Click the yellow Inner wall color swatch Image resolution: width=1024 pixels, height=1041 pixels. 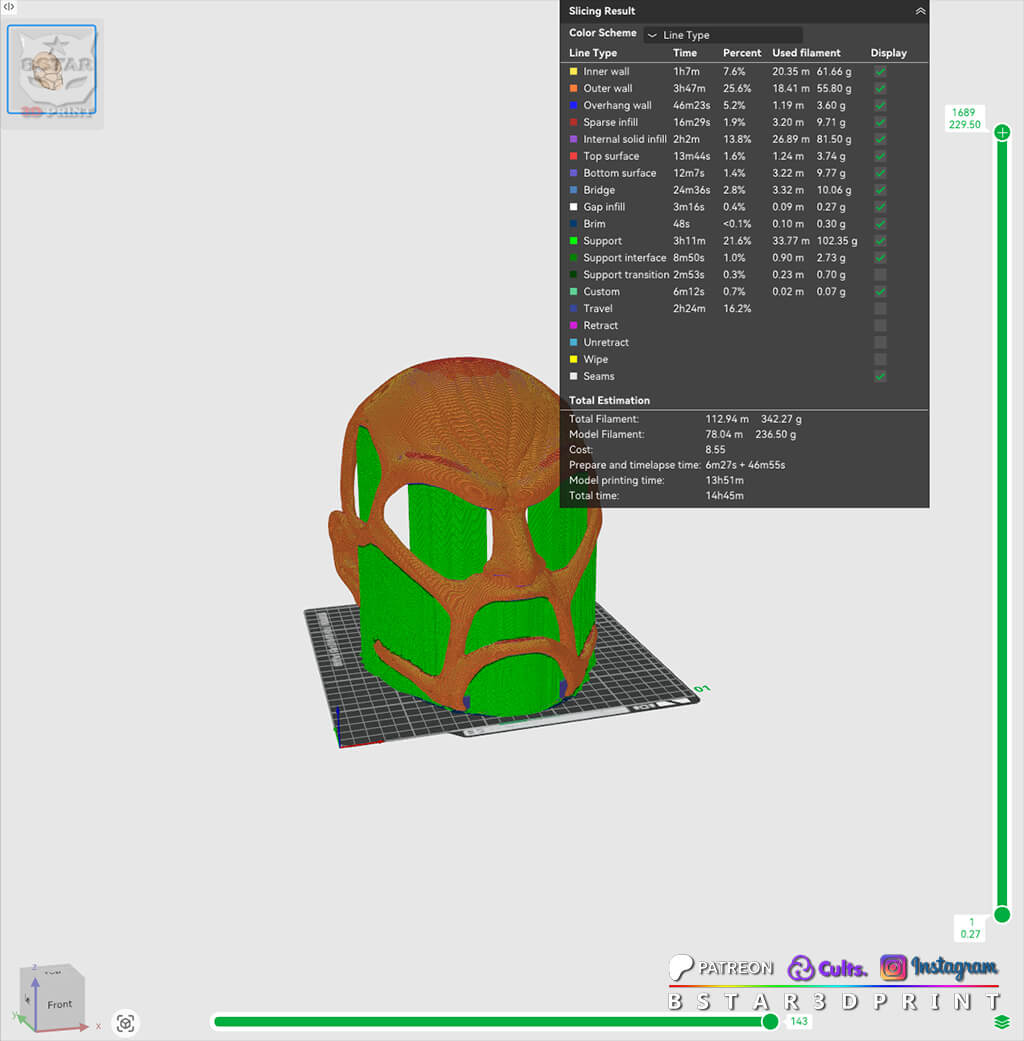pos(574,72)
